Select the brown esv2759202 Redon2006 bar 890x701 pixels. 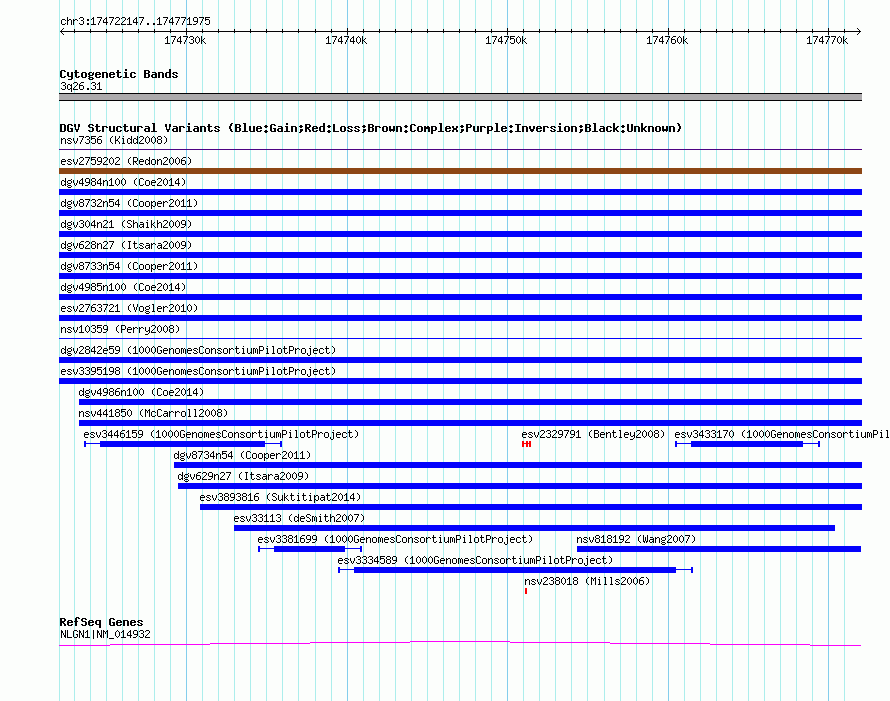[460, 171]
